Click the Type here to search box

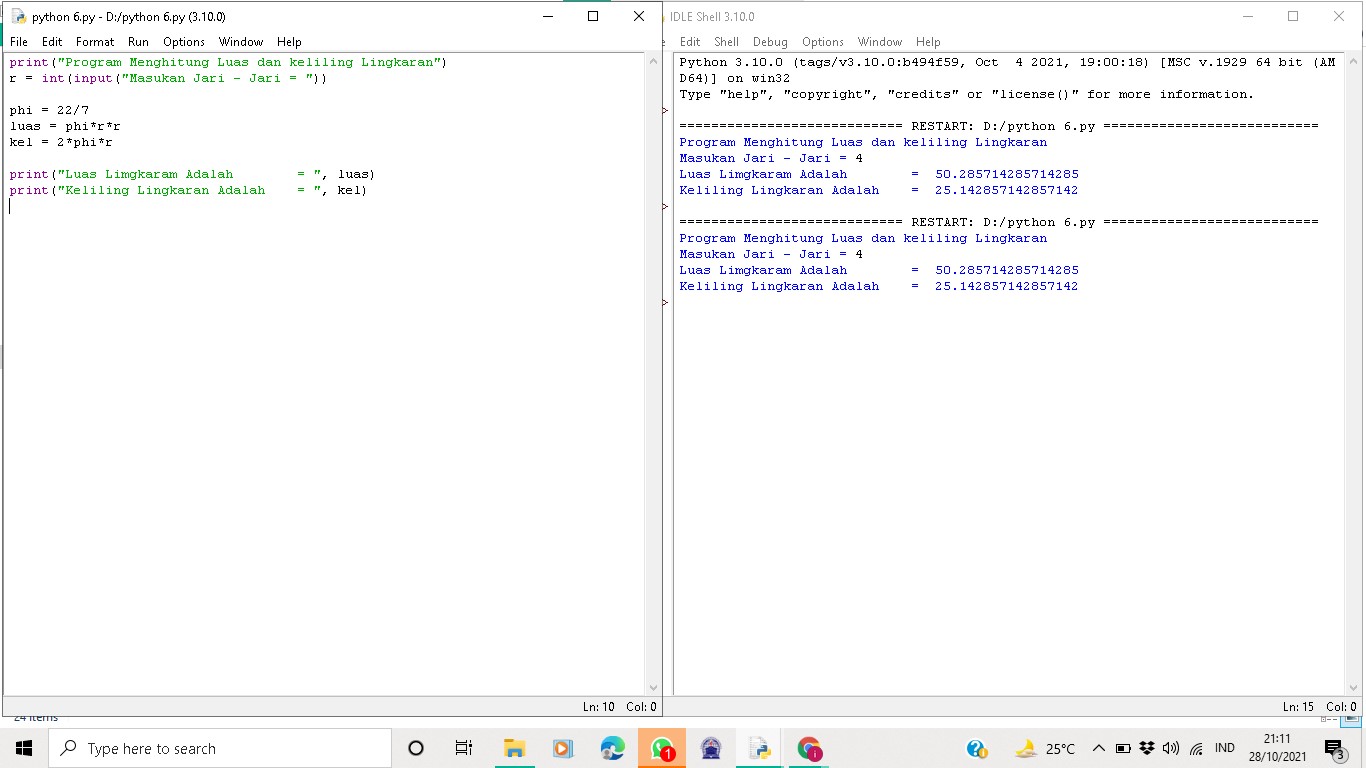click(x=220, y=748)
